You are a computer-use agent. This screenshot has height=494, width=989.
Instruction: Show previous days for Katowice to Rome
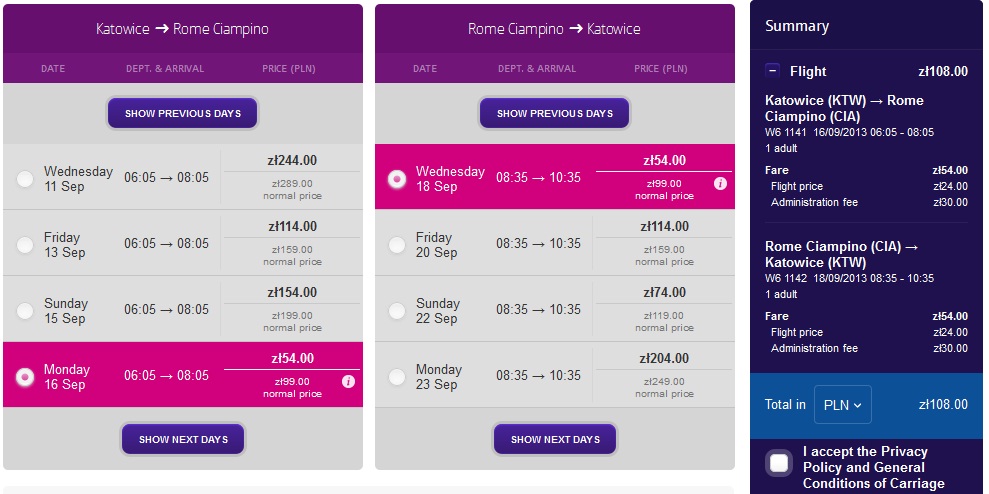pos(182,114)
